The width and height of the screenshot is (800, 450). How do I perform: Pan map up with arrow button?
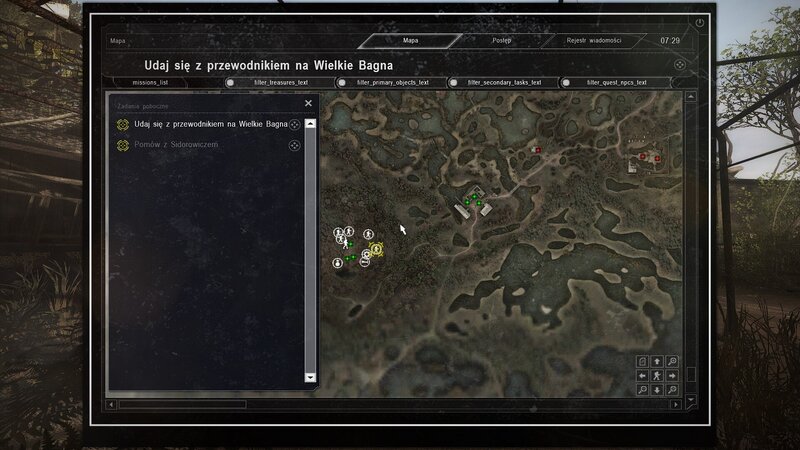click(657, 361)
